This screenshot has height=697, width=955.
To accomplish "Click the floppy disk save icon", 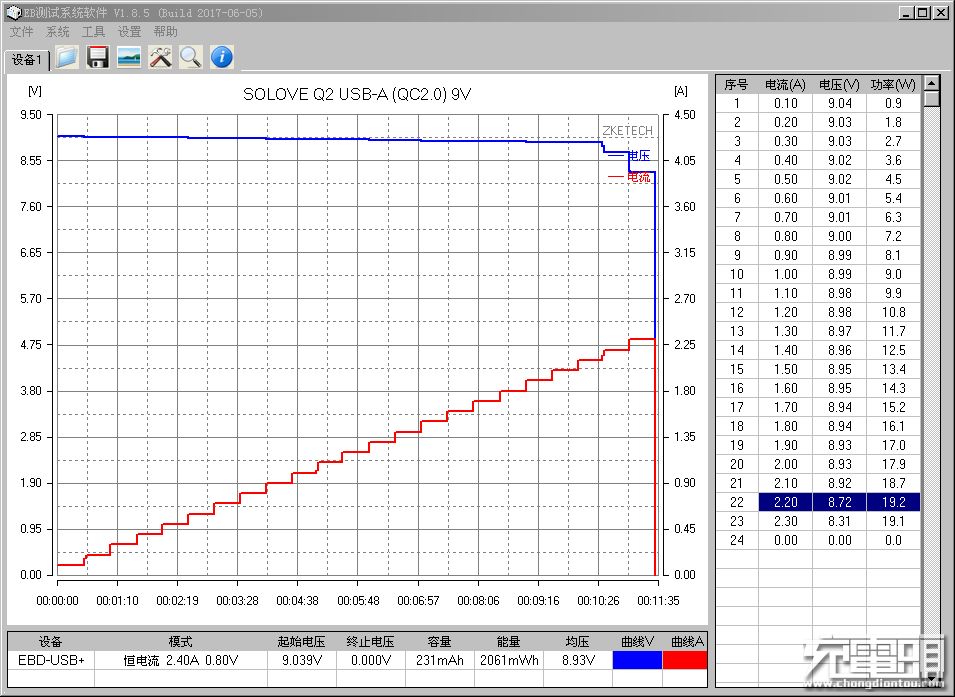I will (x=98, y=57).
